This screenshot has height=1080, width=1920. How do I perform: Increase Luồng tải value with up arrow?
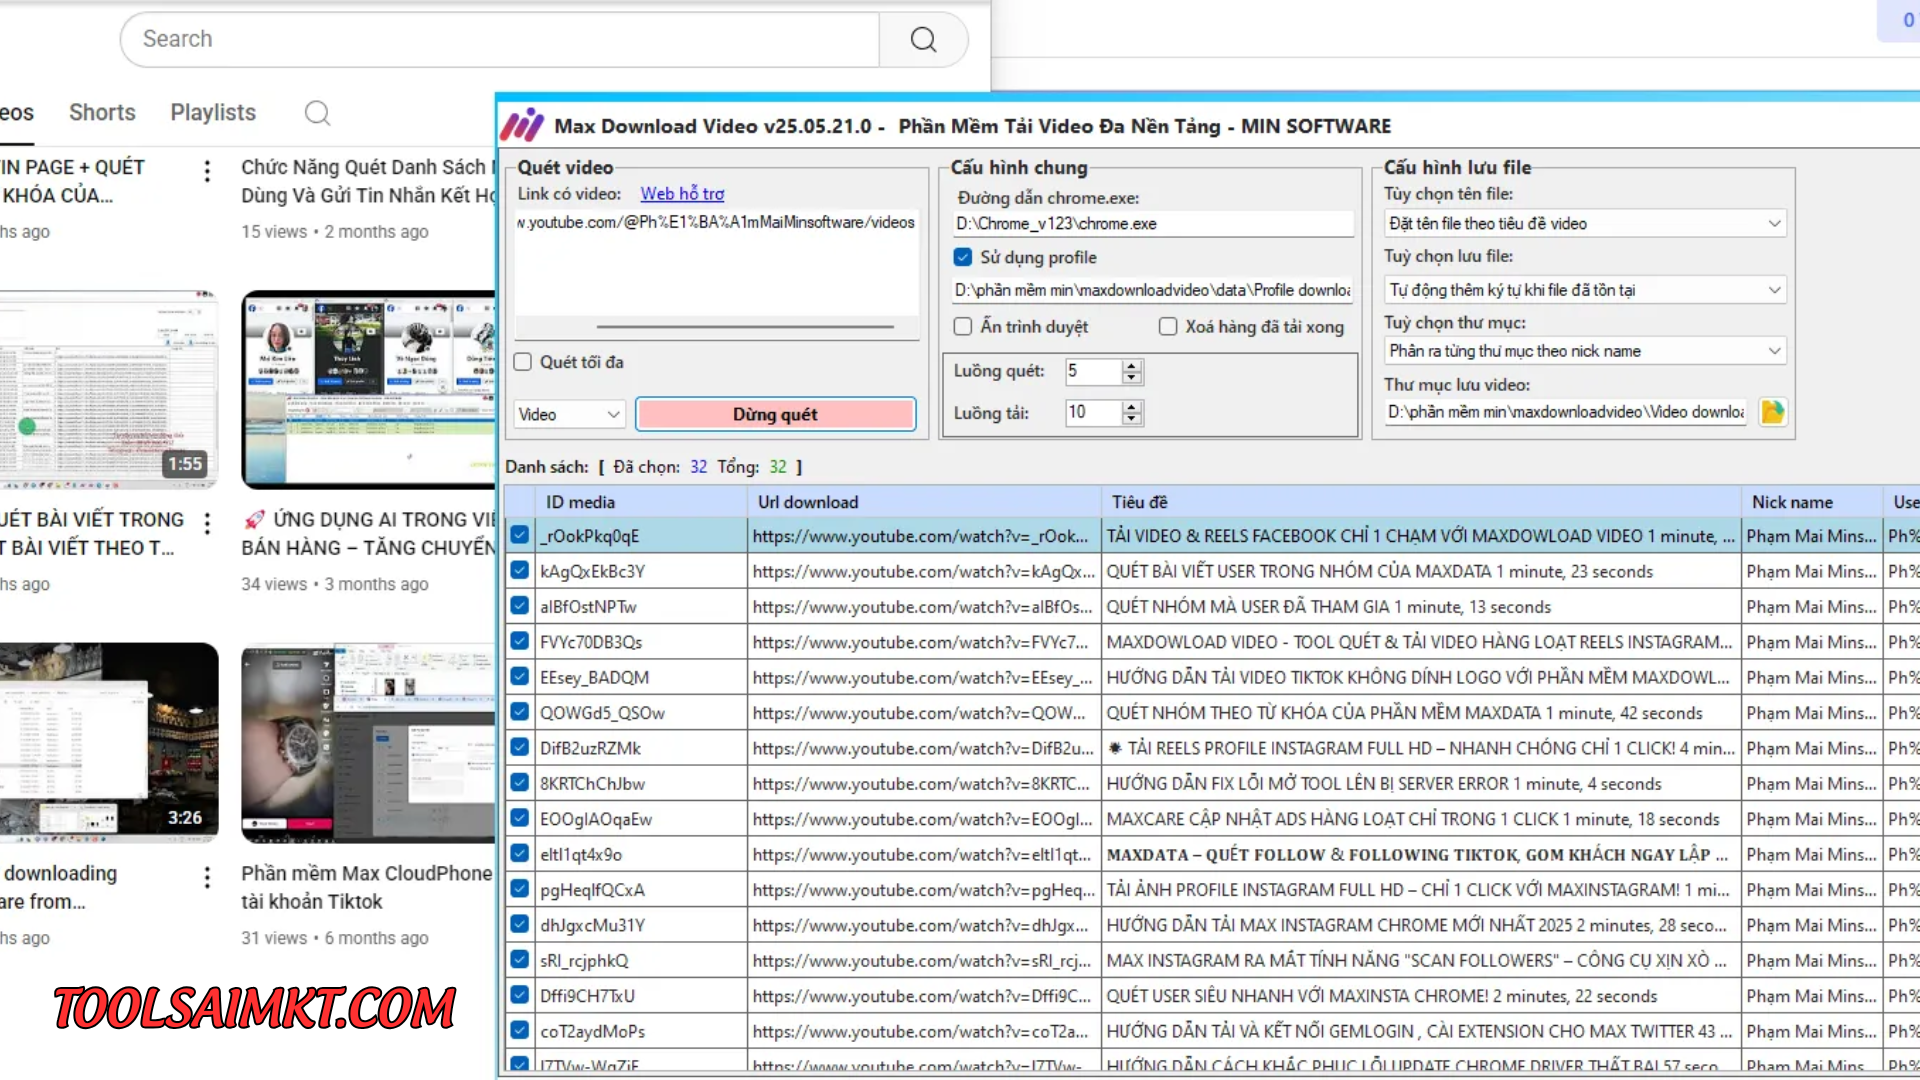(1131, 406)
